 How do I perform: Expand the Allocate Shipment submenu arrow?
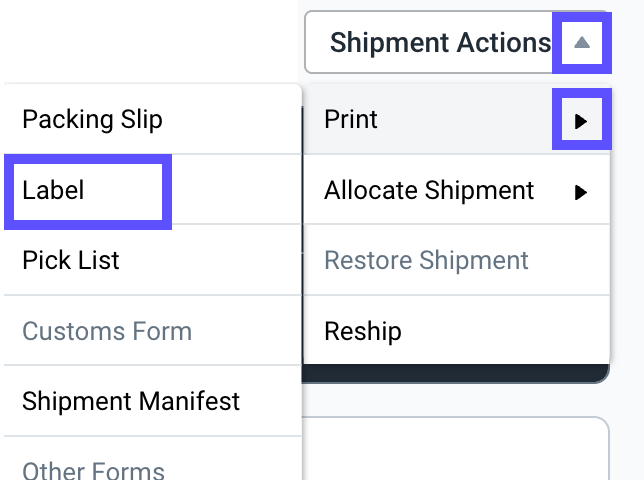pos(581,192)
